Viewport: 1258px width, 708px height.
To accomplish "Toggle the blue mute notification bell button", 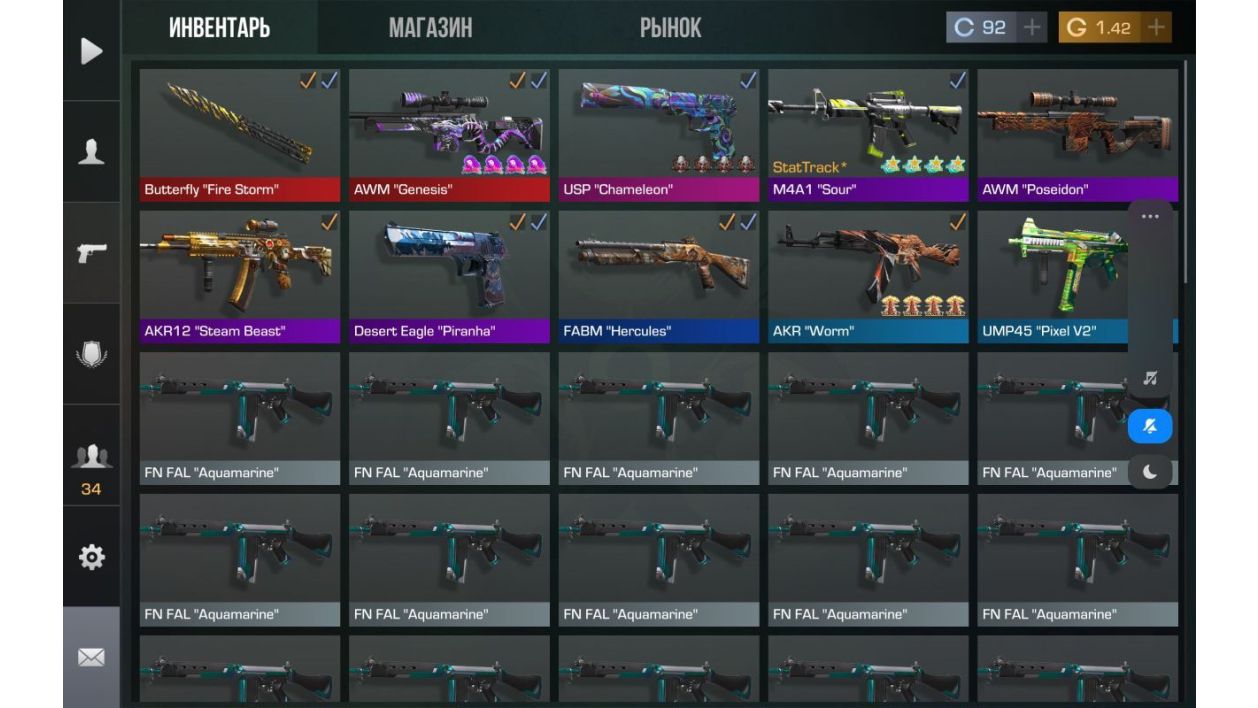I will pyautogui.click(x=1150, y=427).
